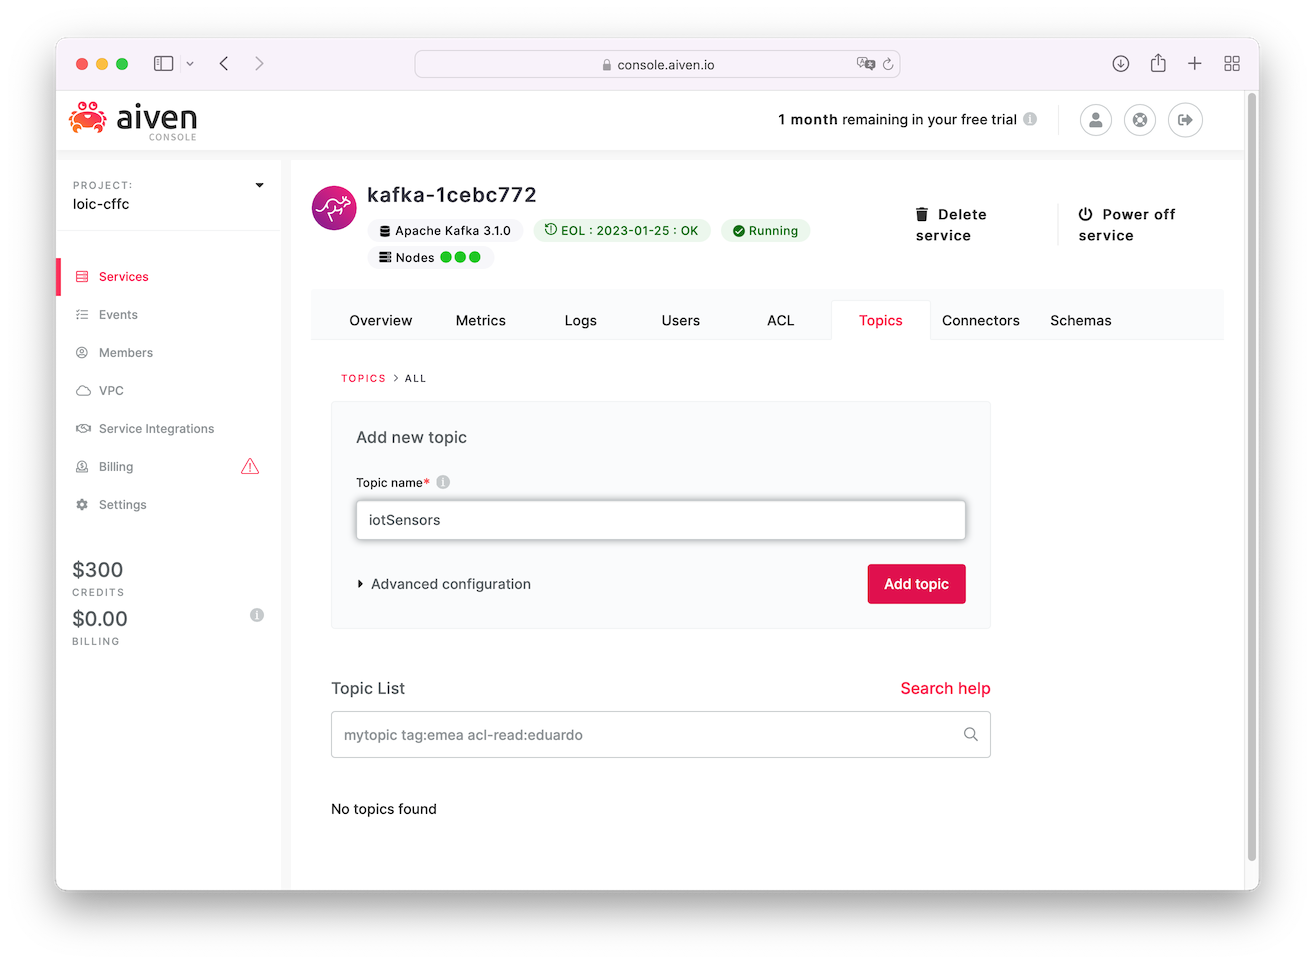Click the TOPICS breadcrumb link
The height and width of the screenshot is (964, 1315).
pyautogui.click(x=363, y=378)
